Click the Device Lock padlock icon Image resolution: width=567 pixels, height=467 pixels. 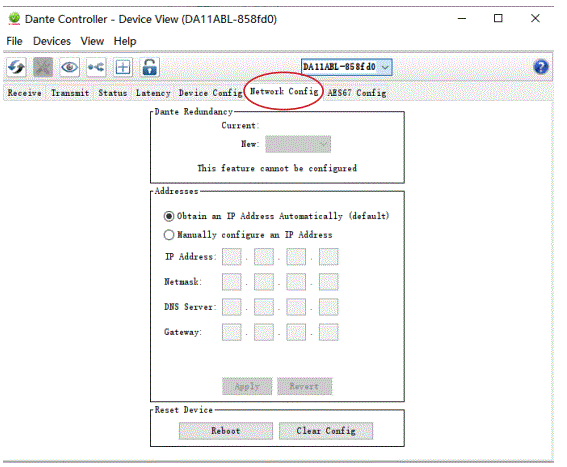click(150, 67)
